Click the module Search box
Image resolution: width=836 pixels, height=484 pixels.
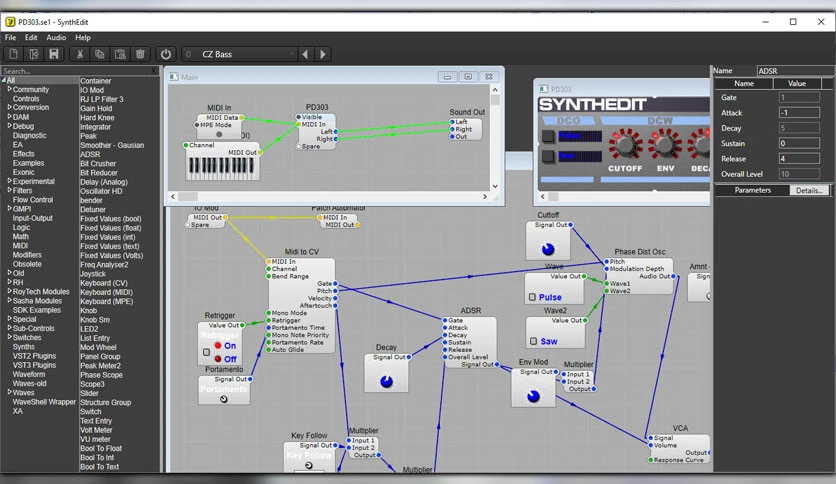click(76, 70)
